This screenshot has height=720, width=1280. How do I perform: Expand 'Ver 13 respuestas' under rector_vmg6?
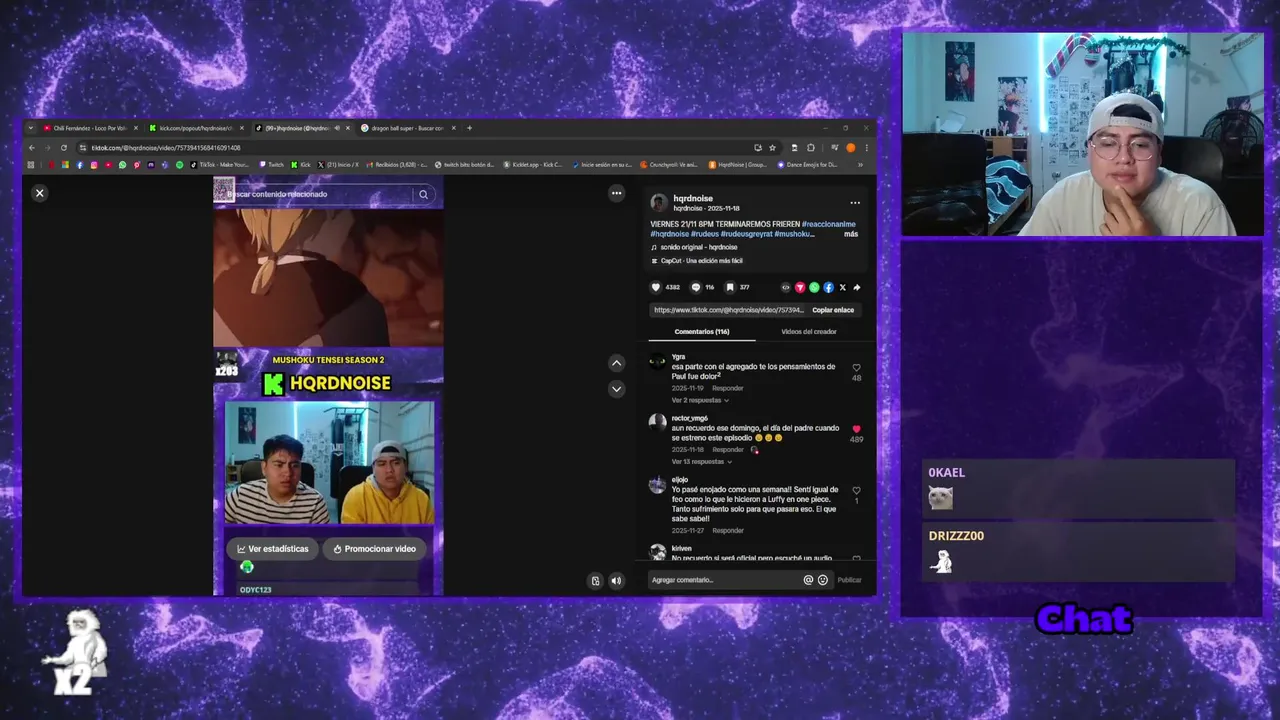702,462
